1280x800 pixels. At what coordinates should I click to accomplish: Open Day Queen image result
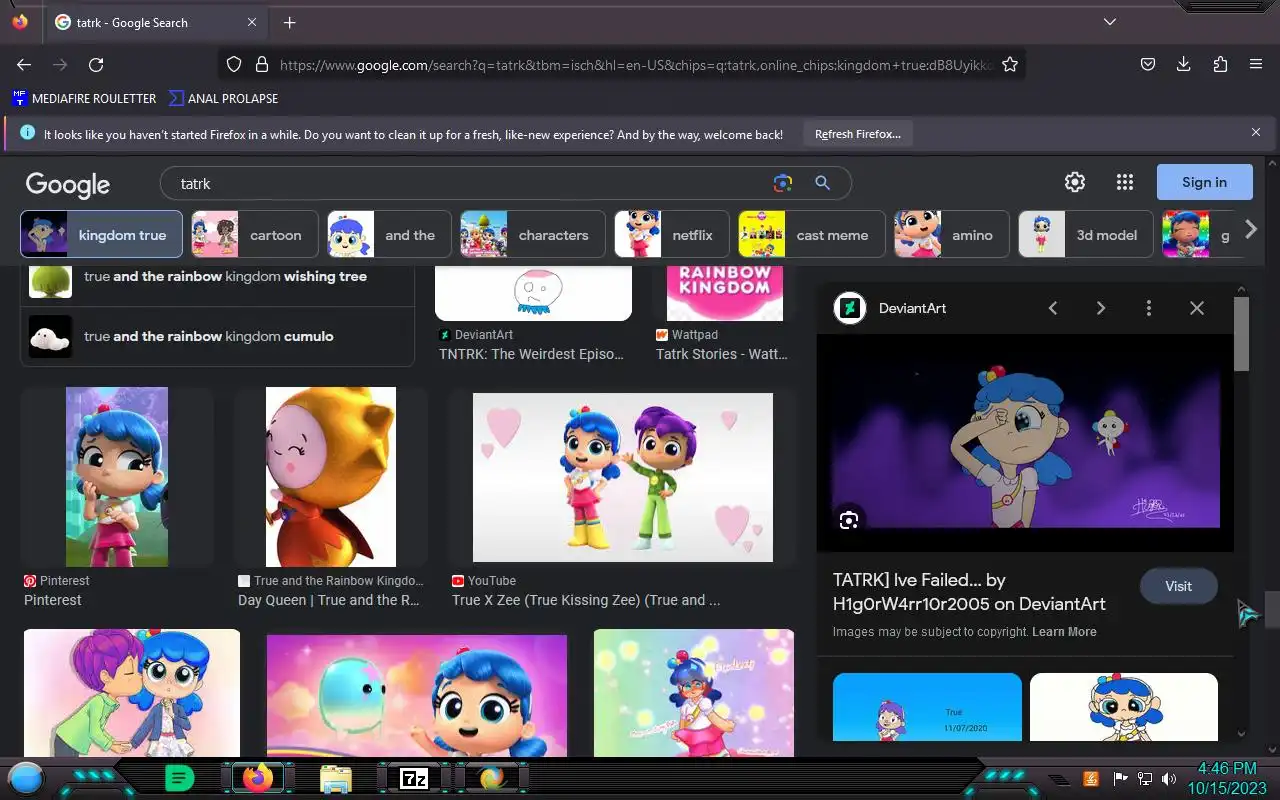coord(331,477)
